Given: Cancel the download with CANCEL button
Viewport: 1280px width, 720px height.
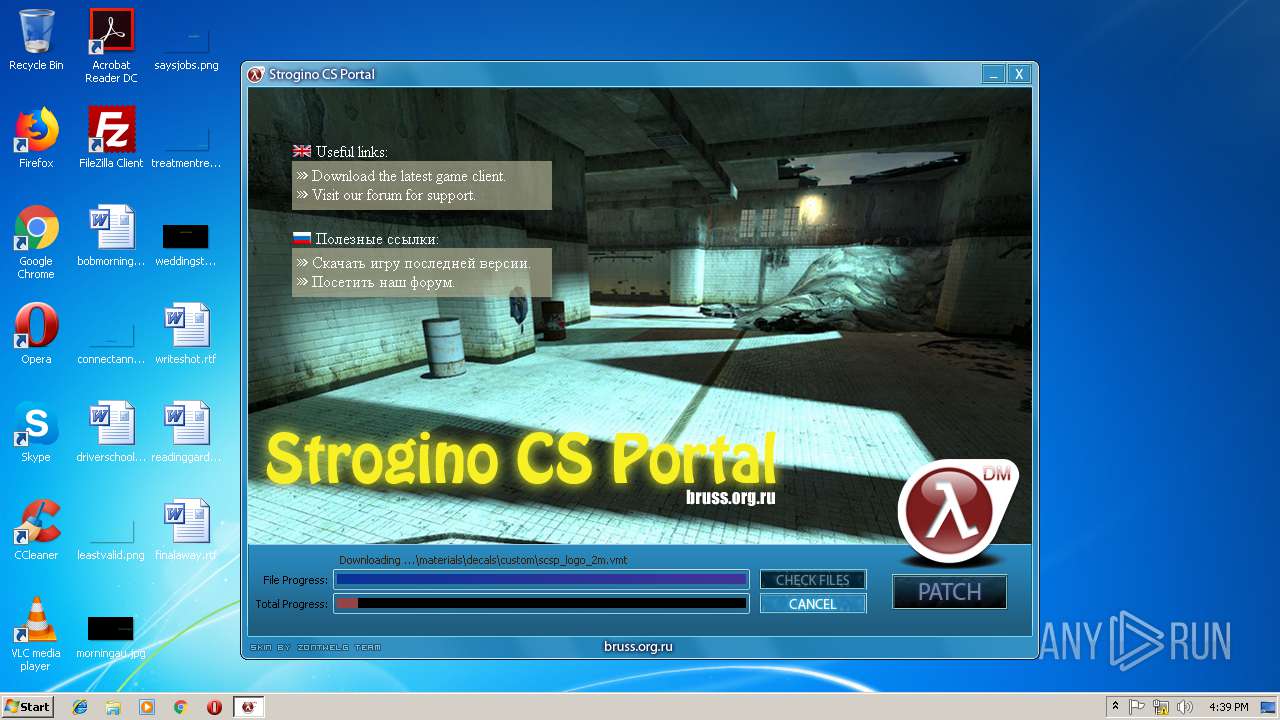Looking at the screenshot, I should tap(813, 604).
